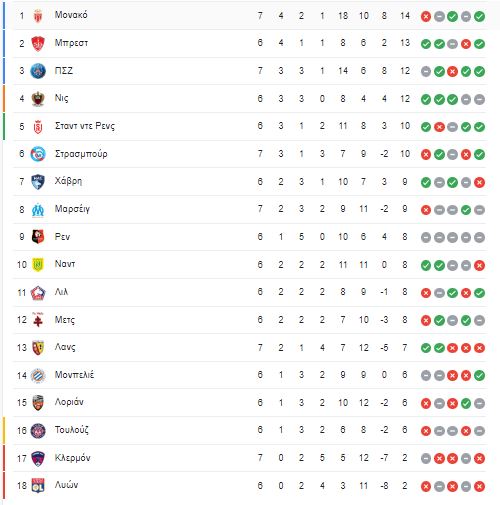The width and height of the screenshot is (500, 505).
Task: Click the Ρεν club logo
Action: pos(38,237)
